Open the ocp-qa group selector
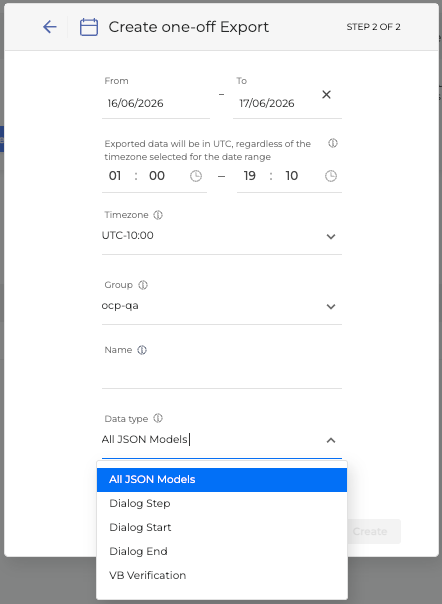Viewport: 442px width, 604px height. [x=222, y=306]
